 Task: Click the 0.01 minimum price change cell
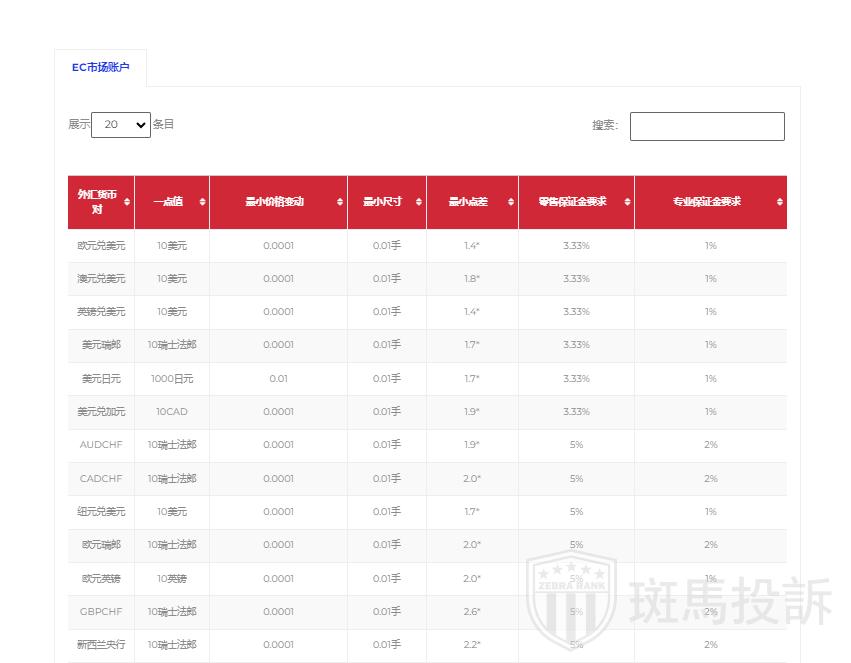(278, 379)
